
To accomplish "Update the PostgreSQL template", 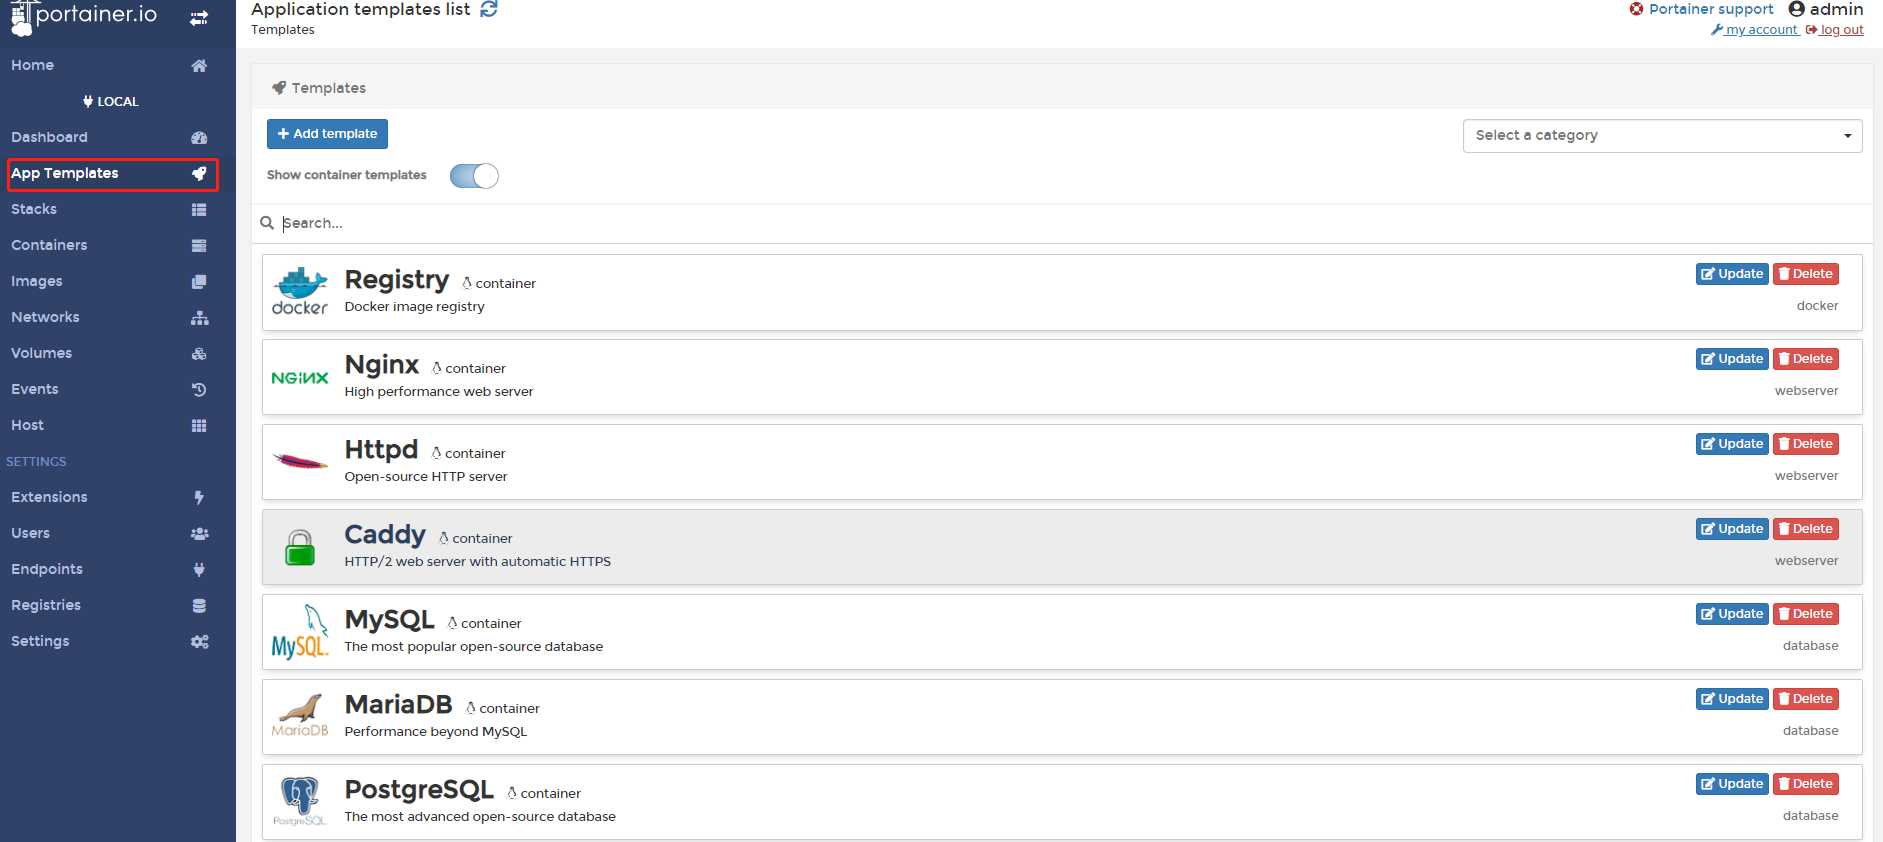I will [1732, 784].
